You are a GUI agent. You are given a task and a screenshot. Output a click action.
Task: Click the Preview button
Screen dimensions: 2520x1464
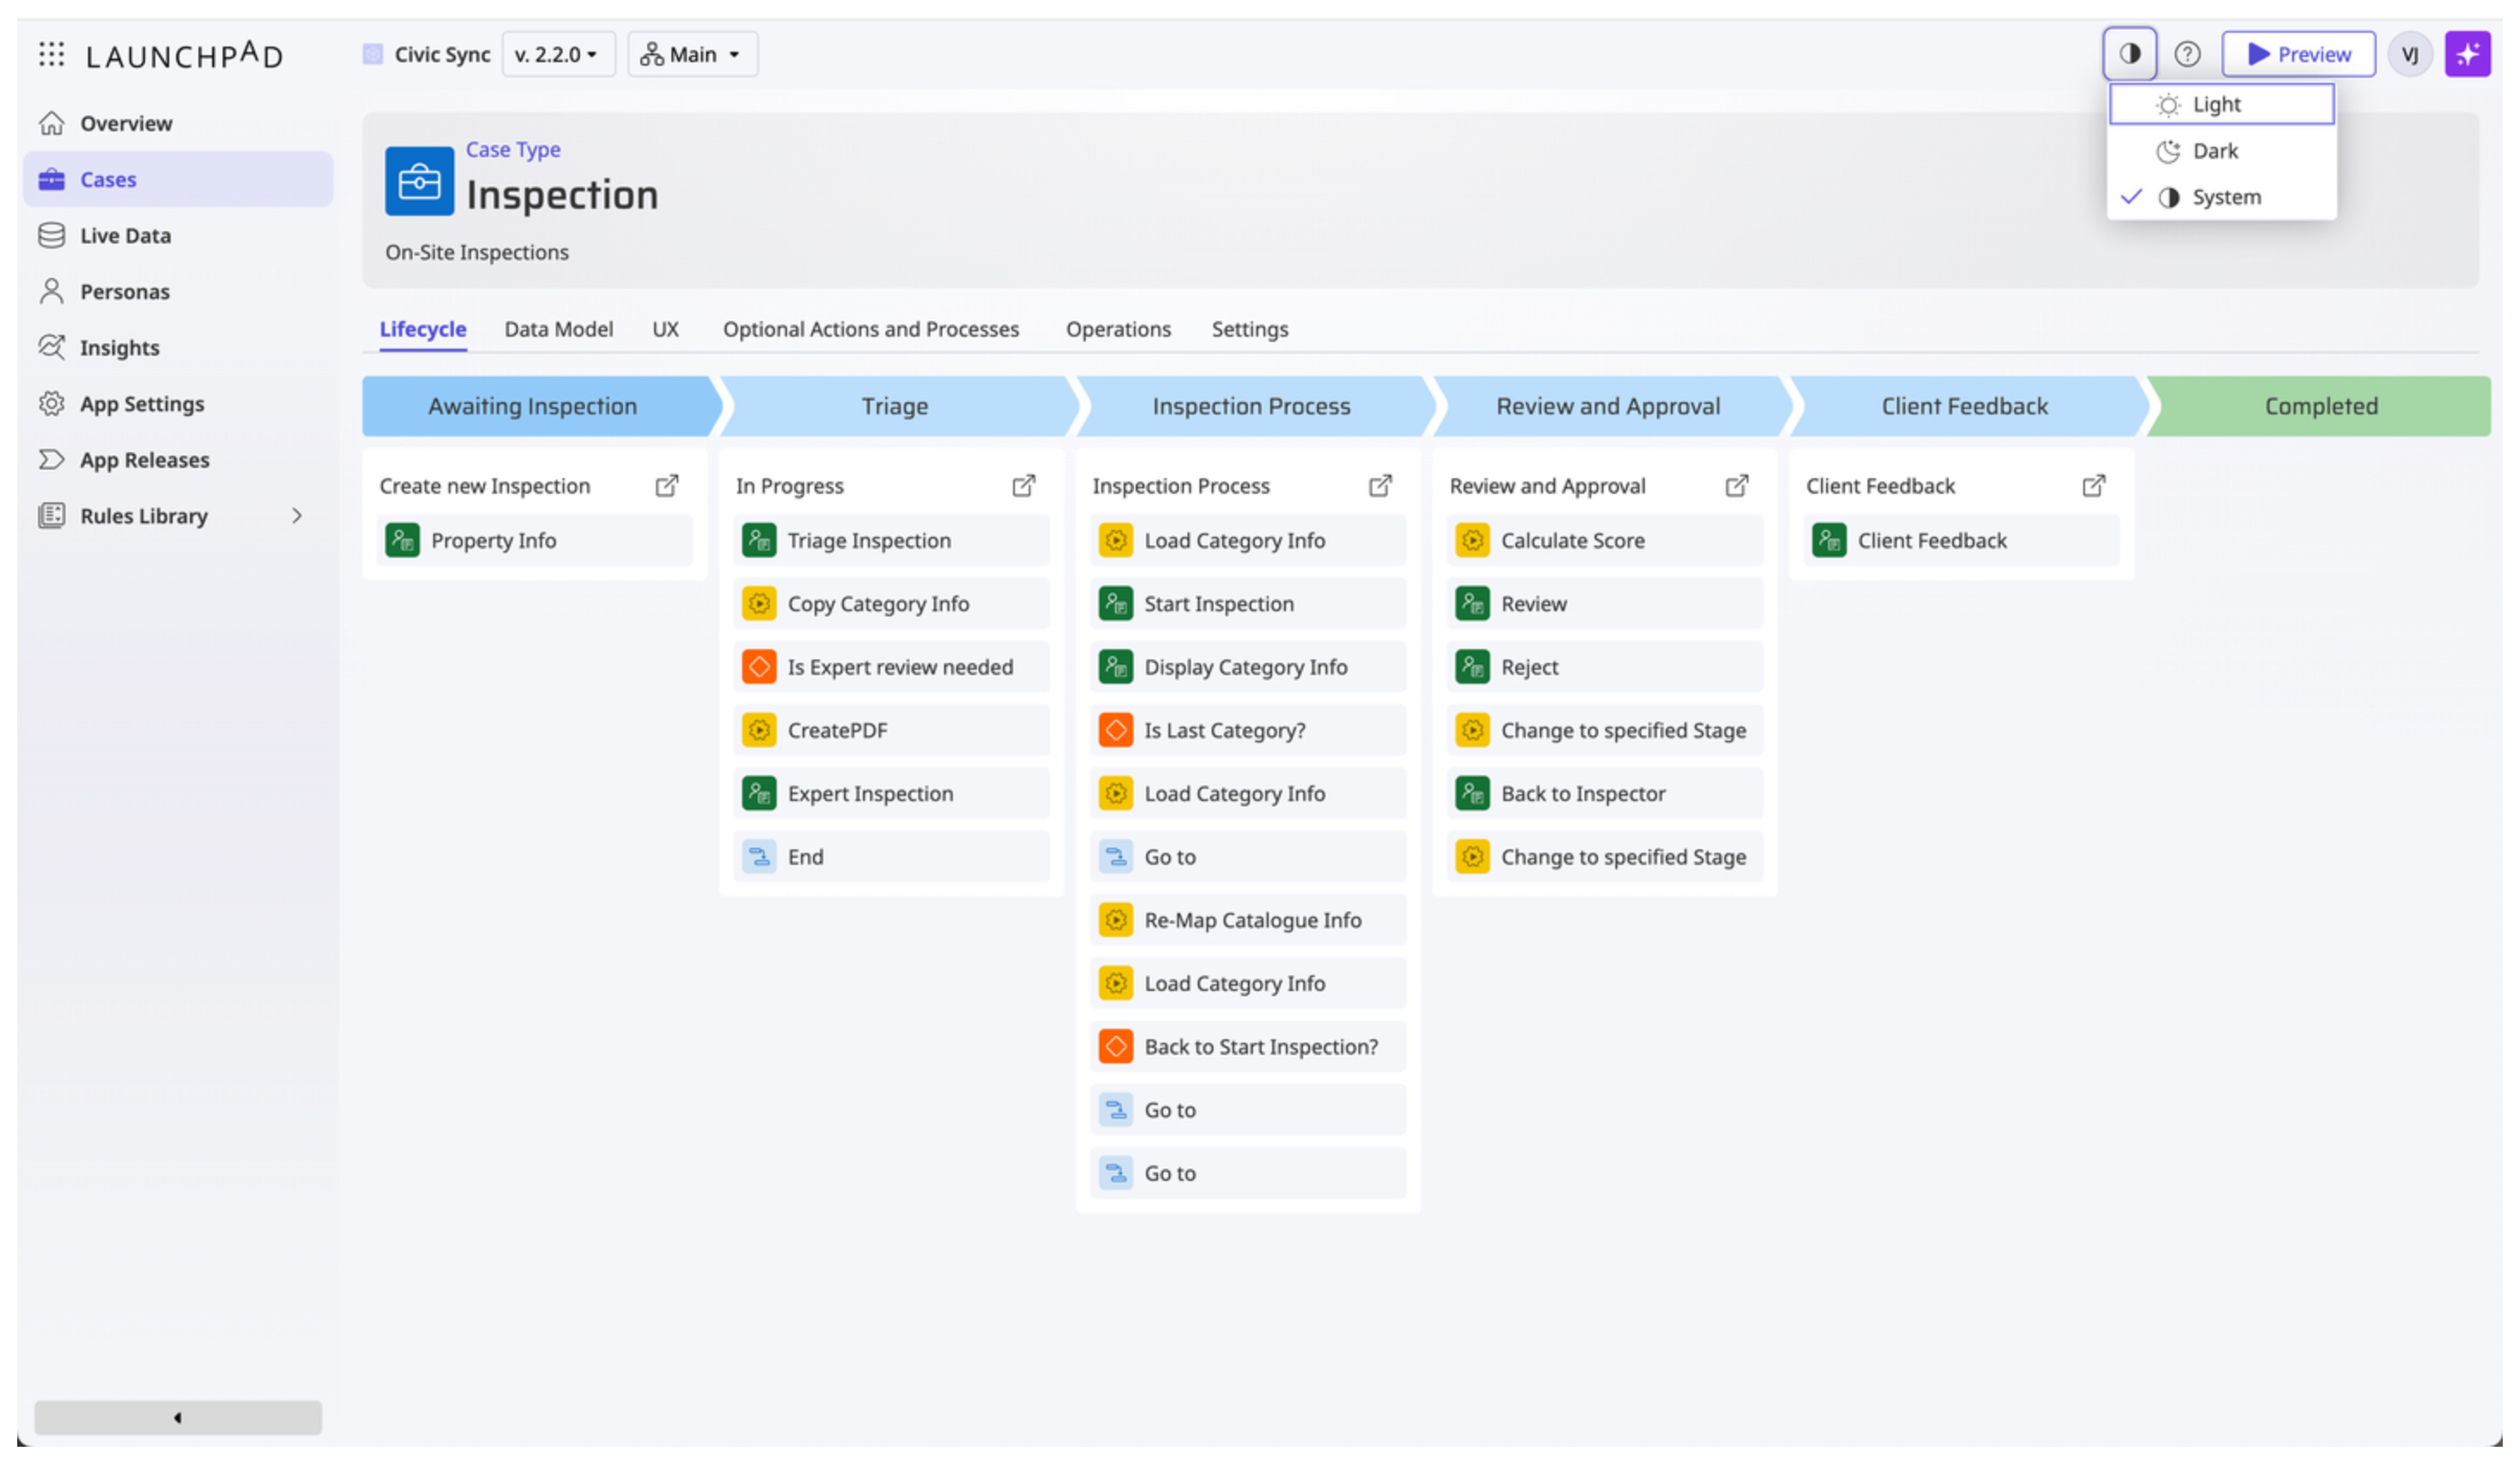click(2299, 54)
